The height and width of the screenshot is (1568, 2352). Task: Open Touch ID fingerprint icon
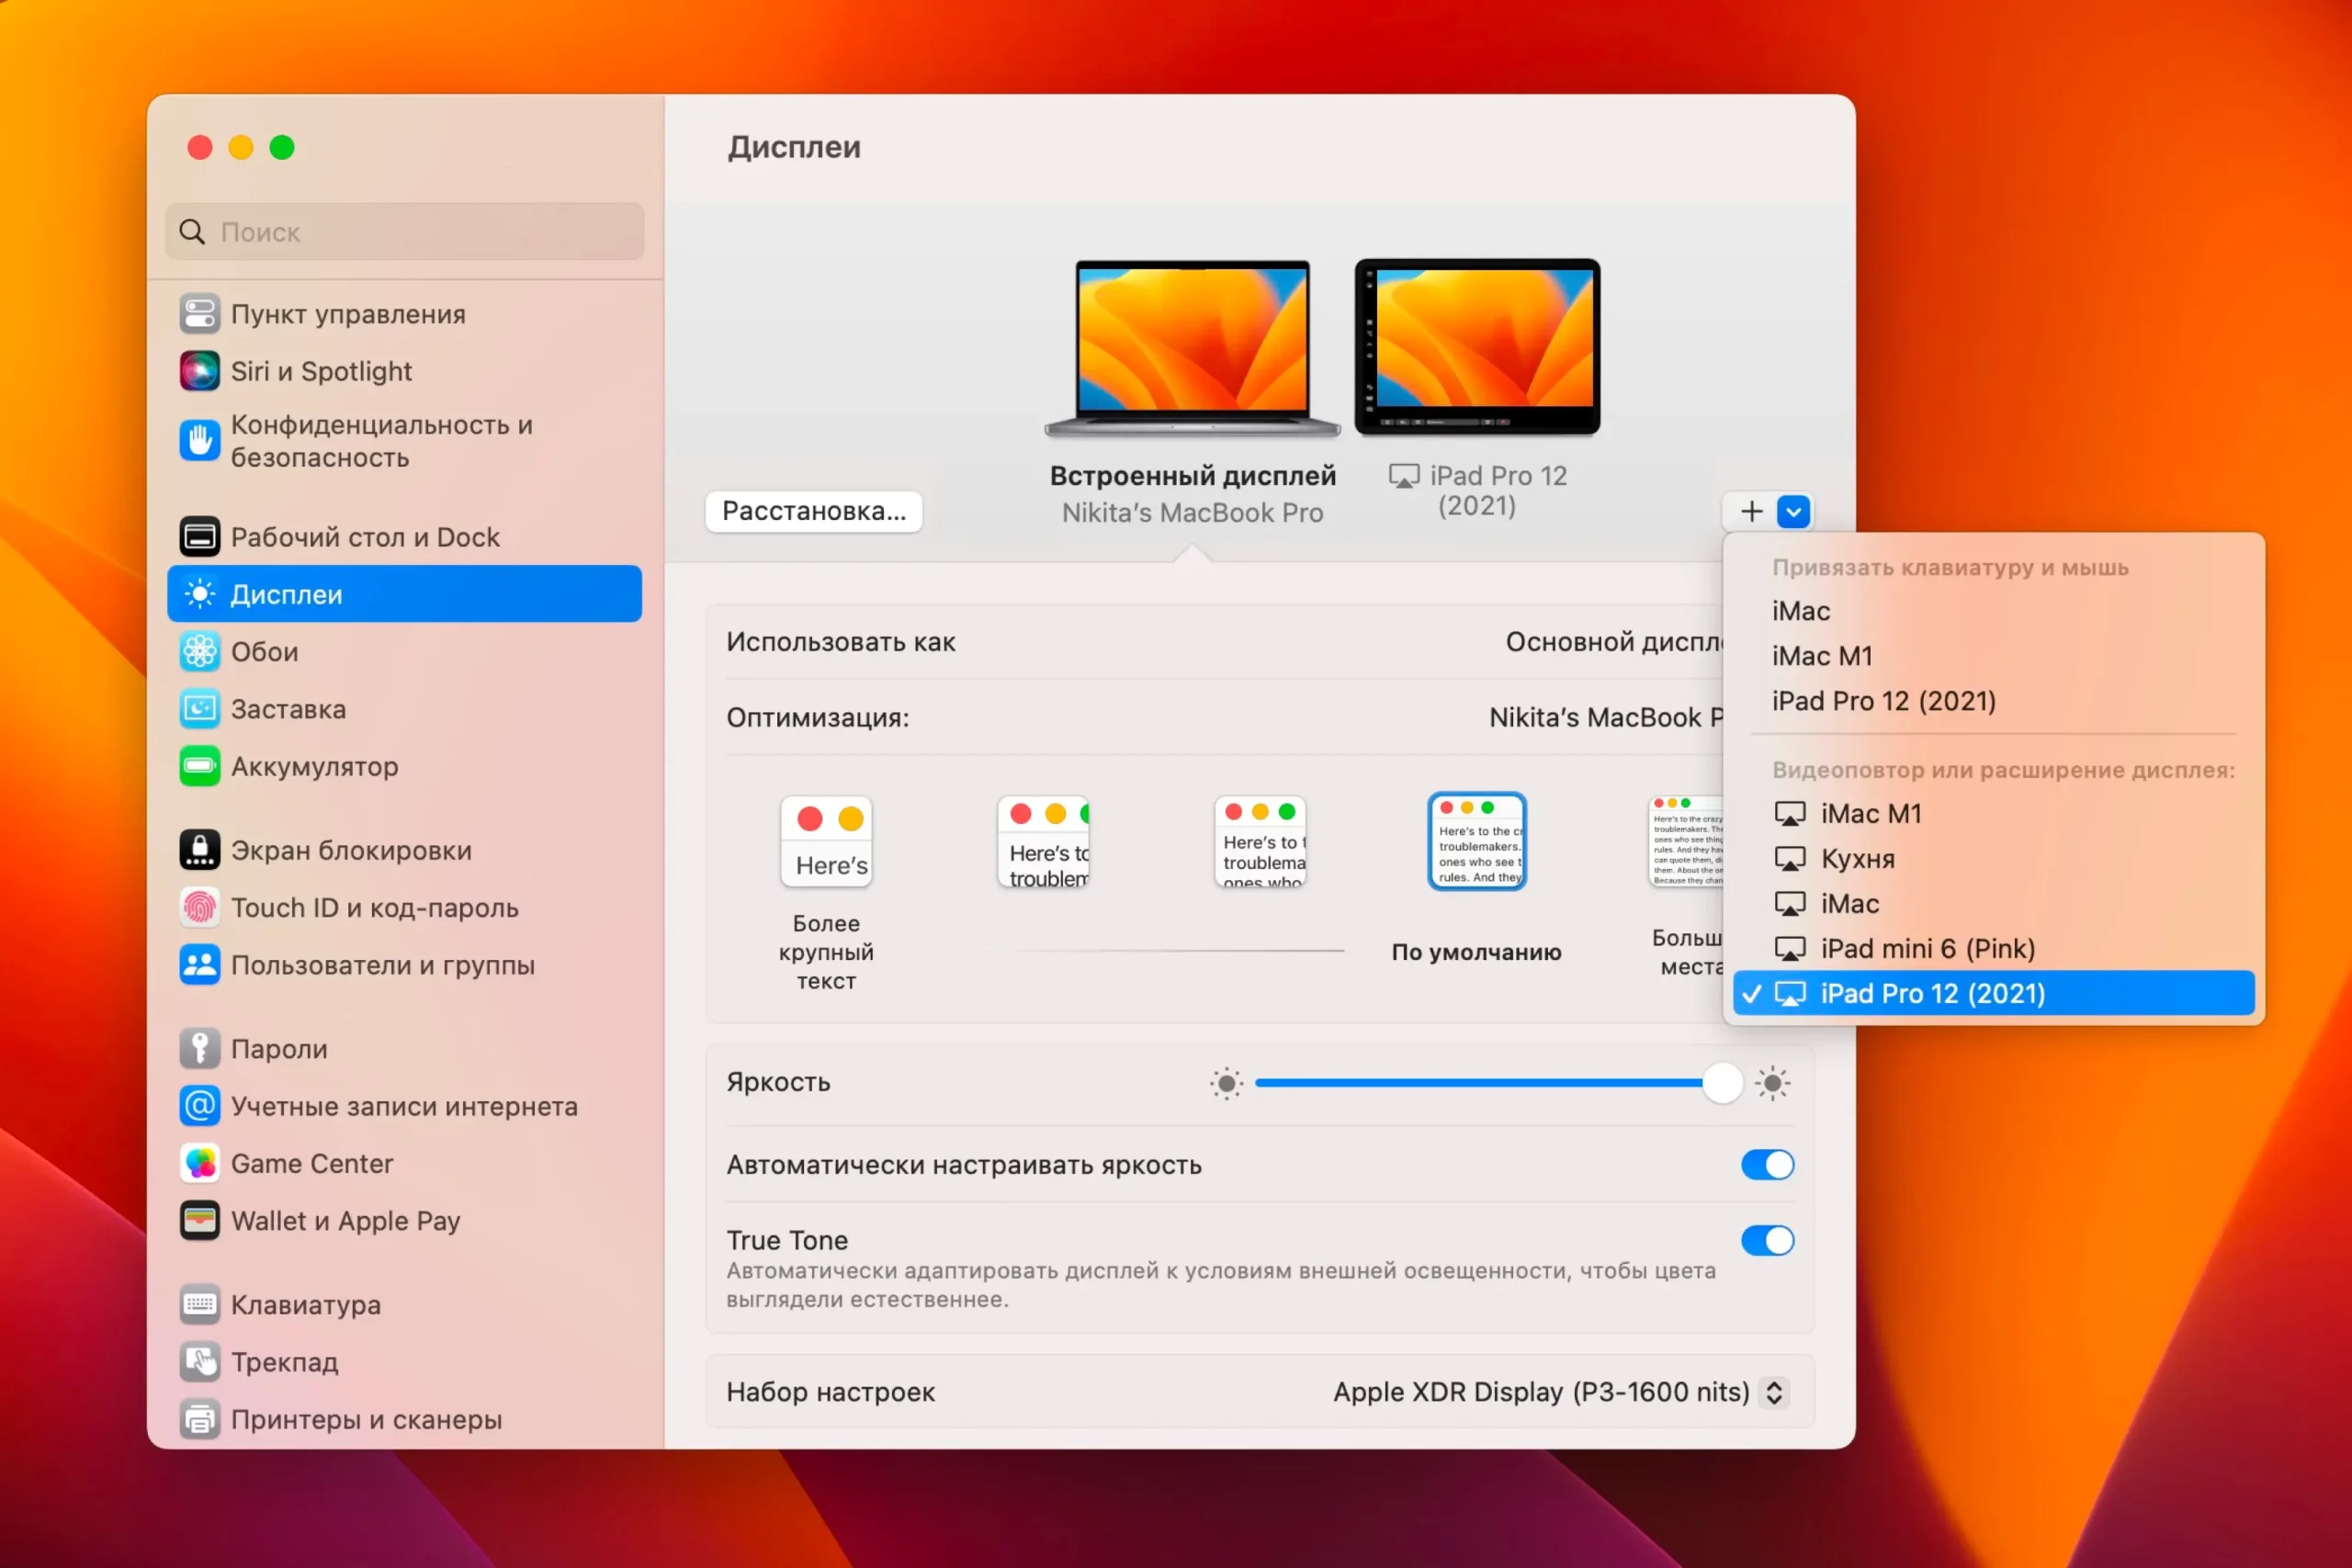(199, 908)
